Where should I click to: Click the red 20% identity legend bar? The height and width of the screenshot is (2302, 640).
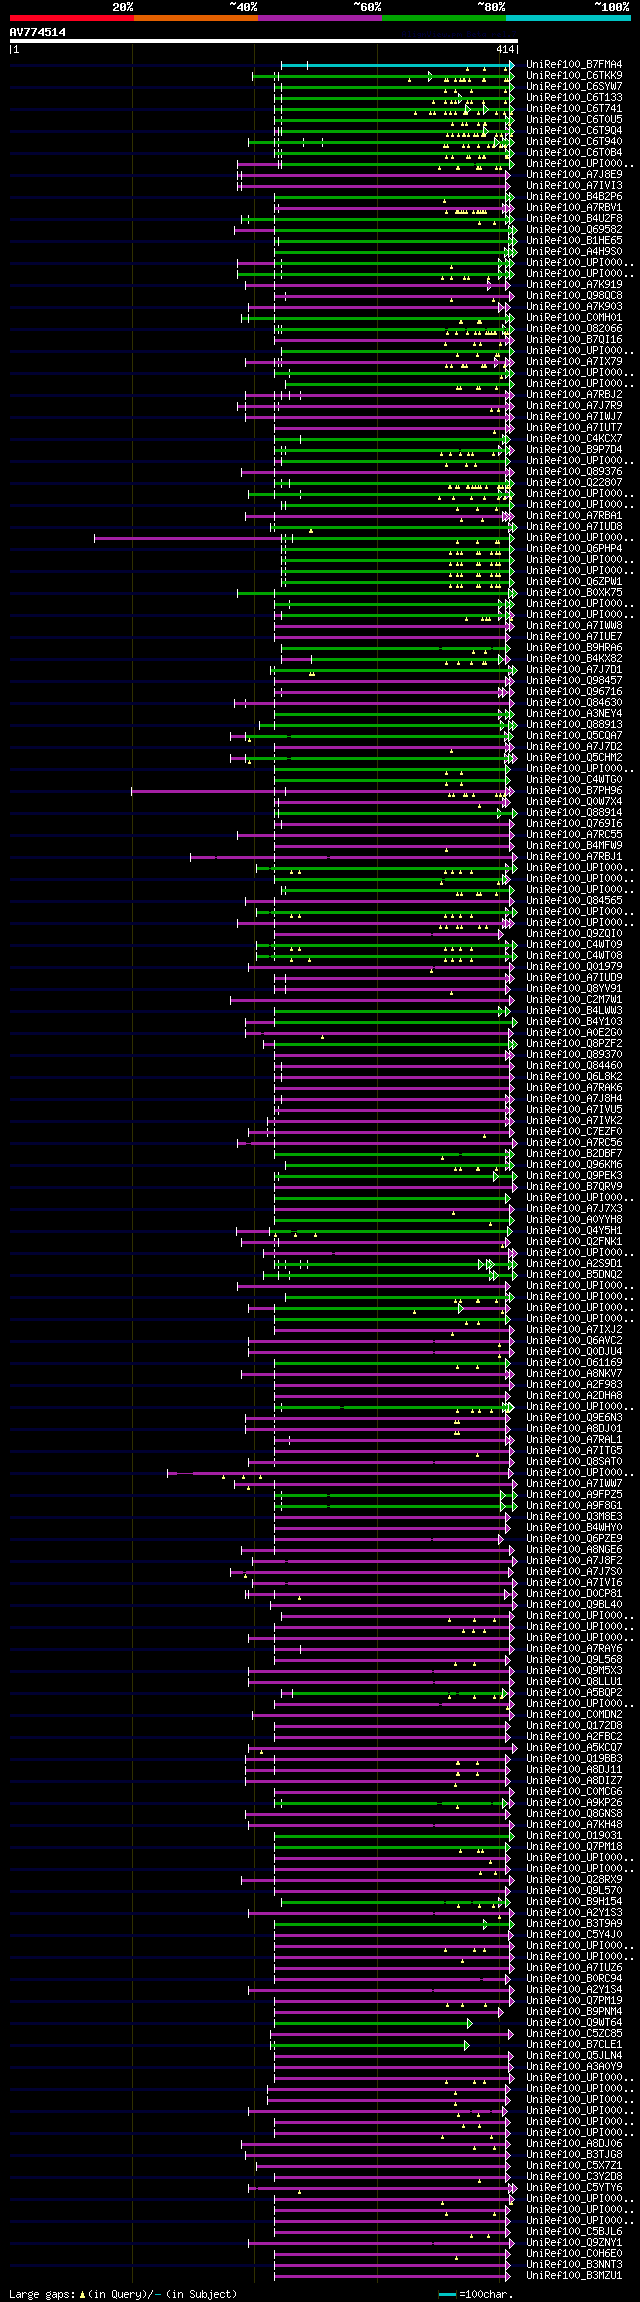coord(71,18)
